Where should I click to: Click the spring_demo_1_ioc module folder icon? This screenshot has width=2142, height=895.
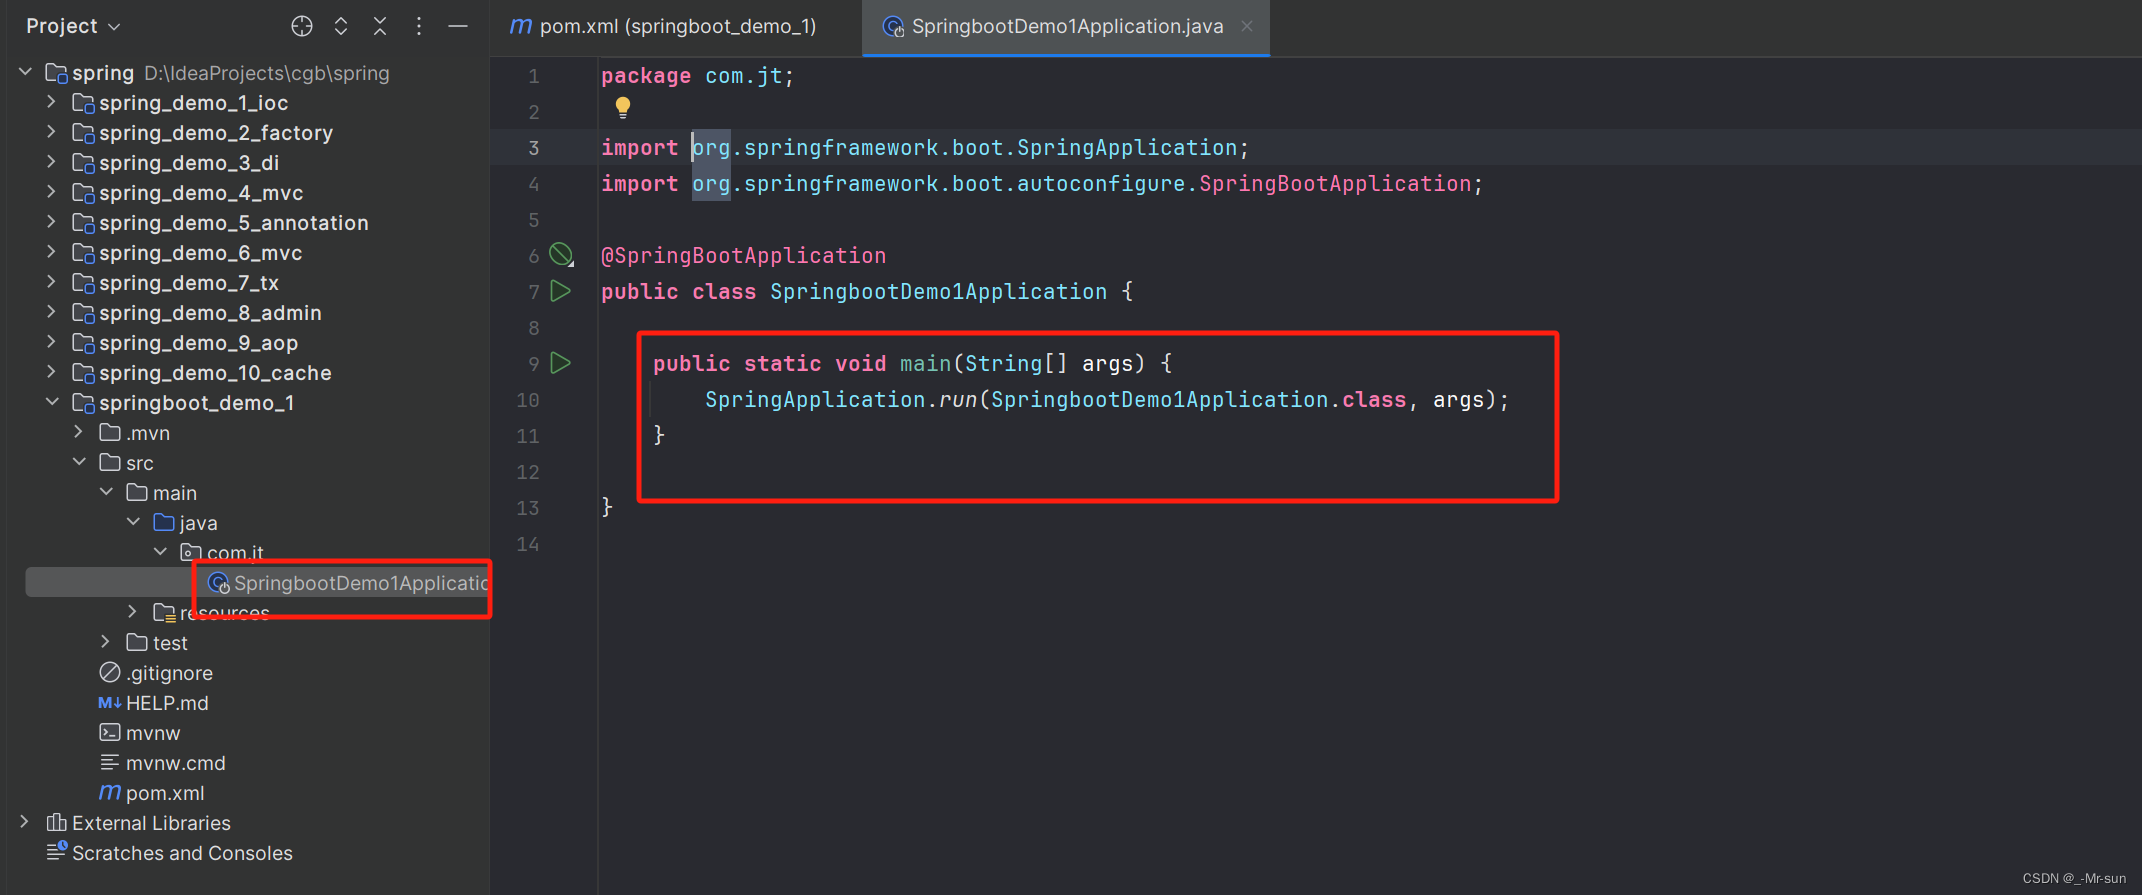coord(83,103)
